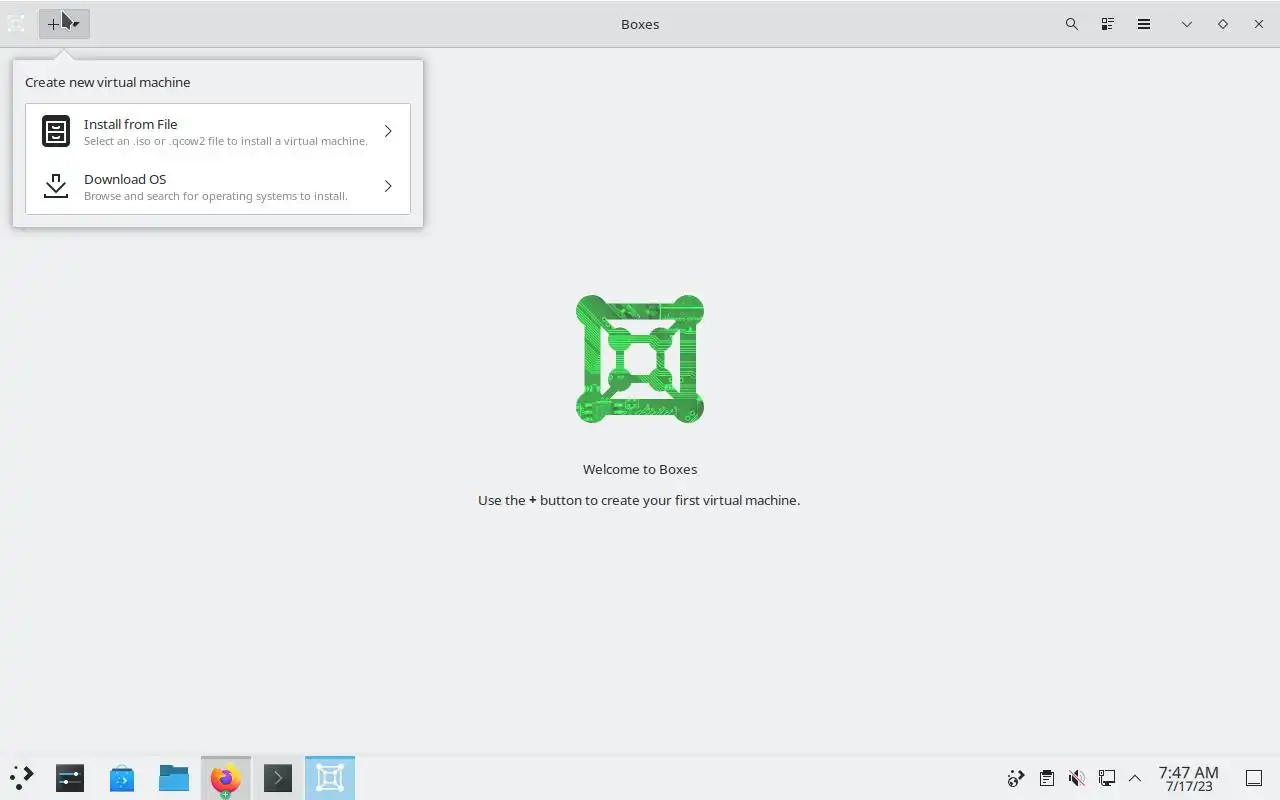Image resolution: width=1280 pixels, height=800 pixels.
Task: Open Install from File option
Action: tap(218, 131)
